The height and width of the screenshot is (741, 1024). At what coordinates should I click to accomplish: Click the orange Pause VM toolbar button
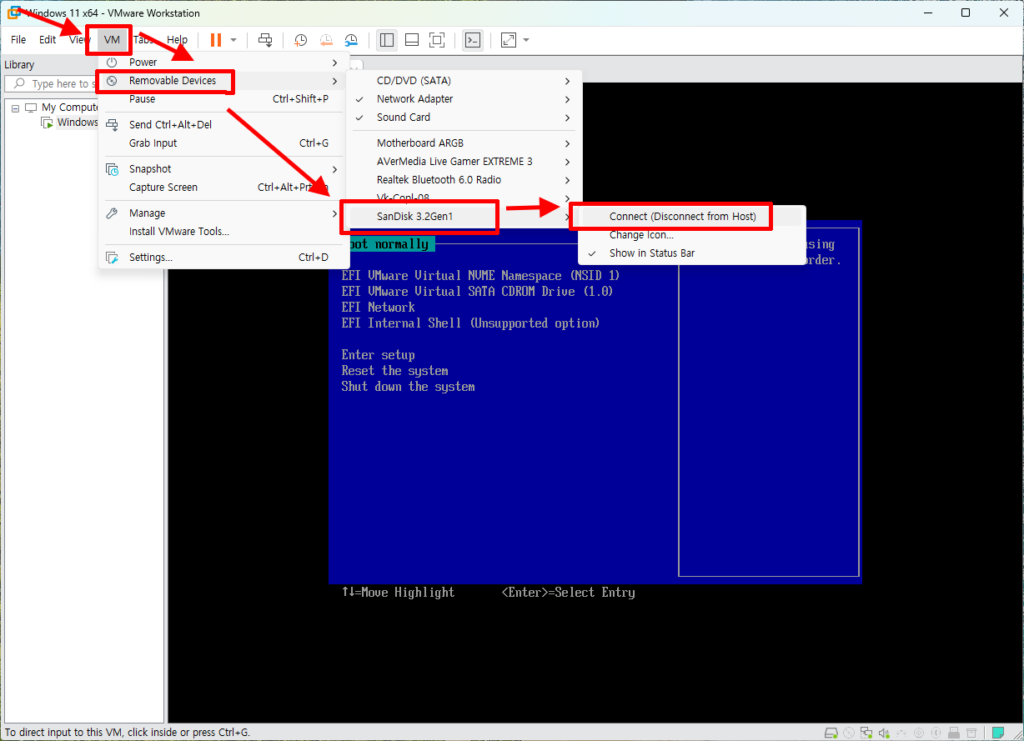216,40
